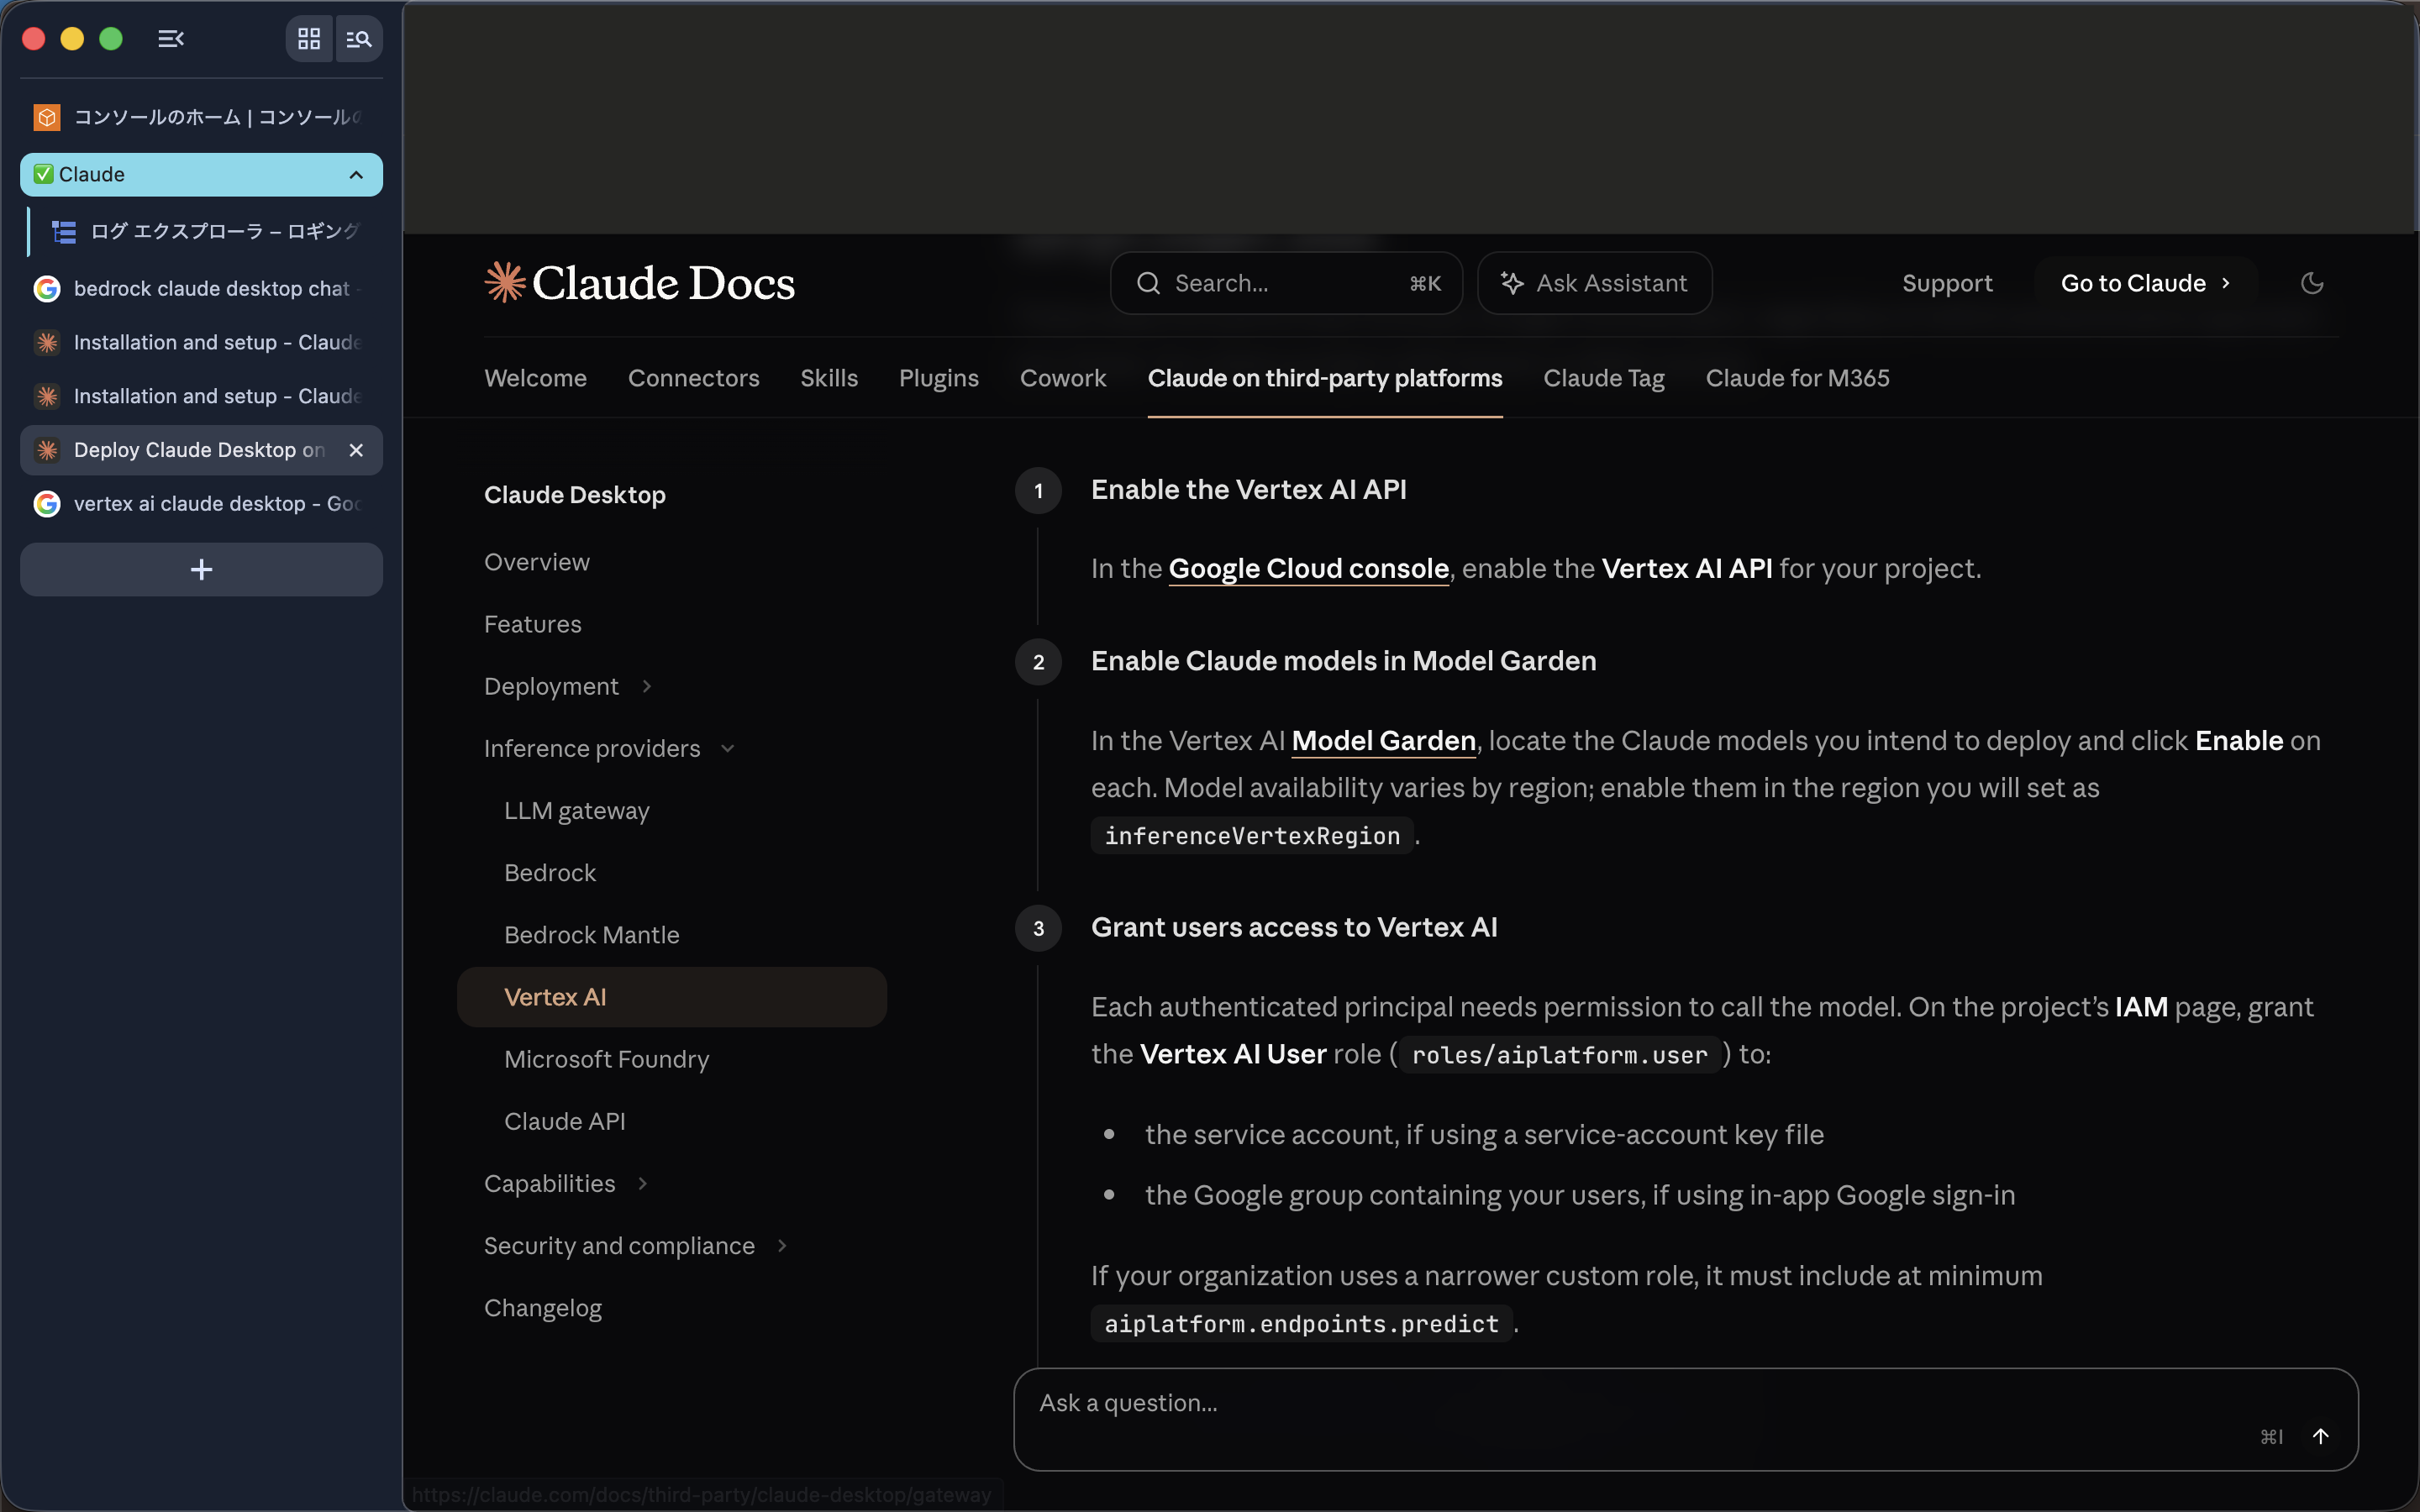
Task: Expand the Deployment section
Action: click(567, 686)
